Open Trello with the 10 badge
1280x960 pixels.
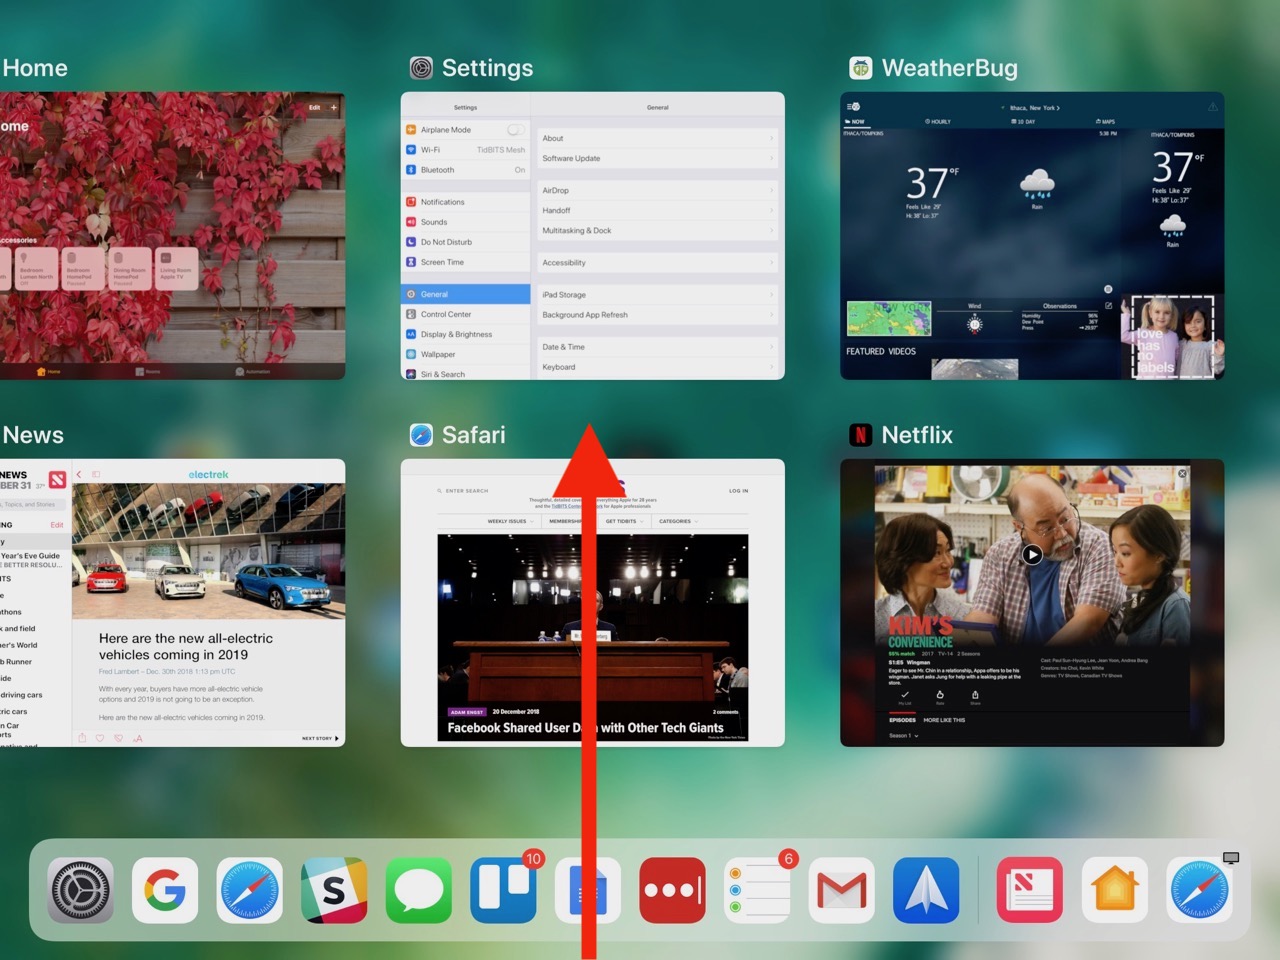[504, 890]
